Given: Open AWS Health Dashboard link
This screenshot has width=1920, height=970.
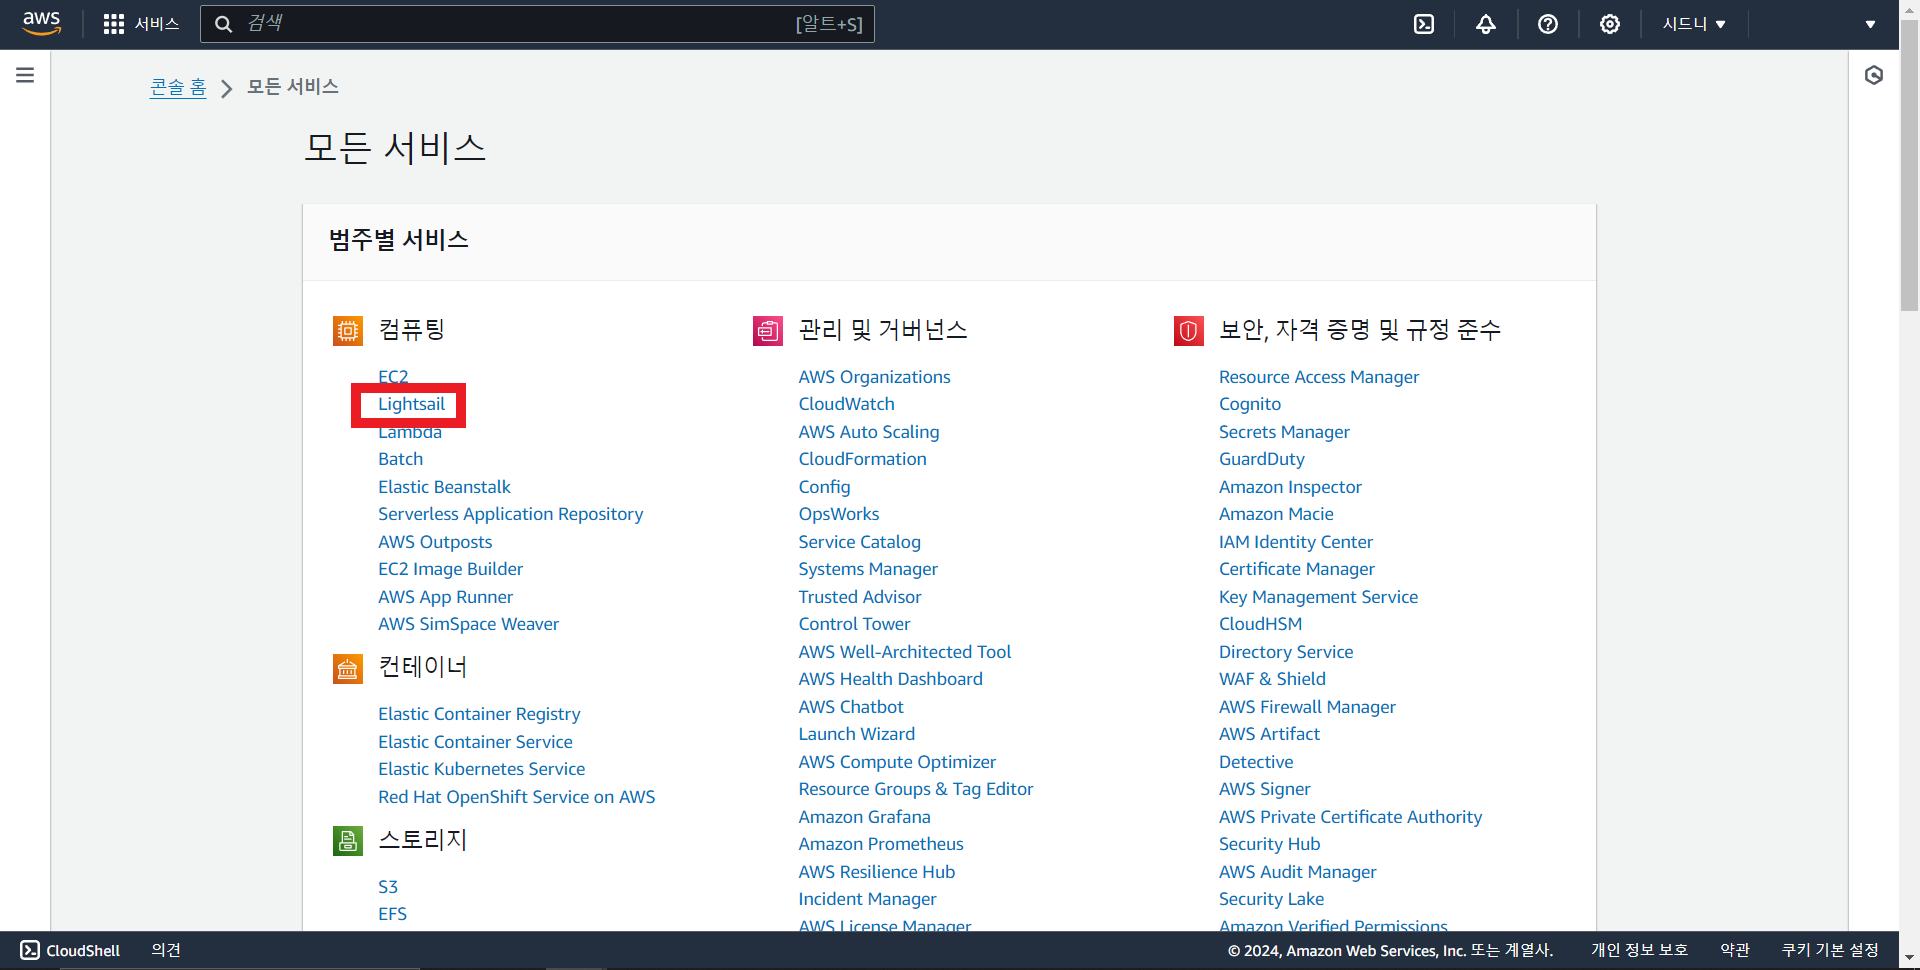Looking at the screenshot, I should point(890,679).
